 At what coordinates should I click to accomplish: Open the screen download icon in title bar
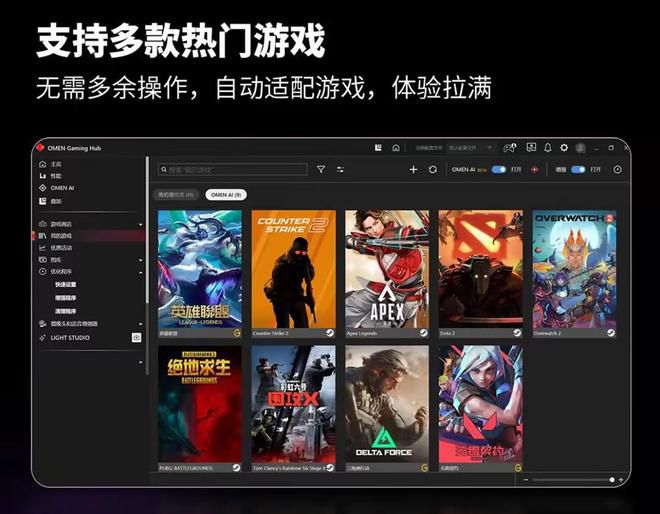pos(531,147)
